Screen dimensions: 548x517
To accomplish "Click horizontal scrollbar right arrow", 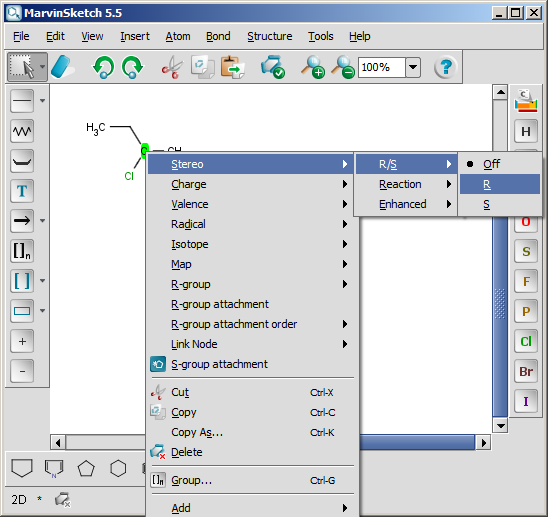I will [x=483, y=443].
